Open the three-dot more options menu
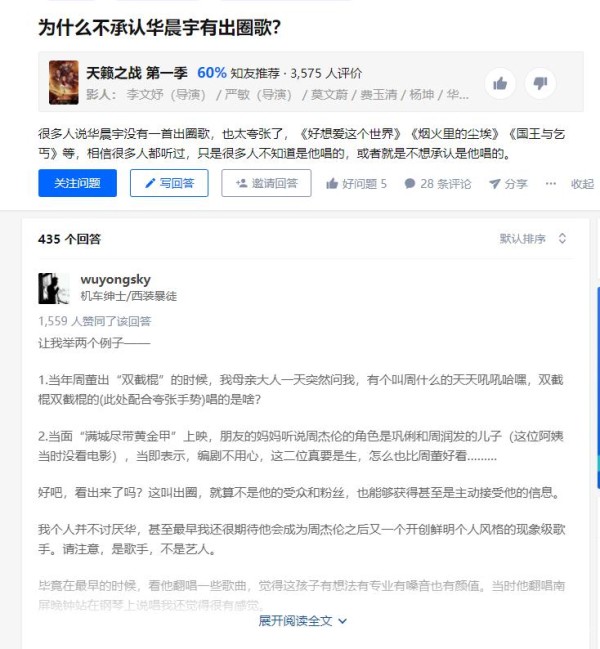Viewport: 600px width, 649px height. coord(550,183)
